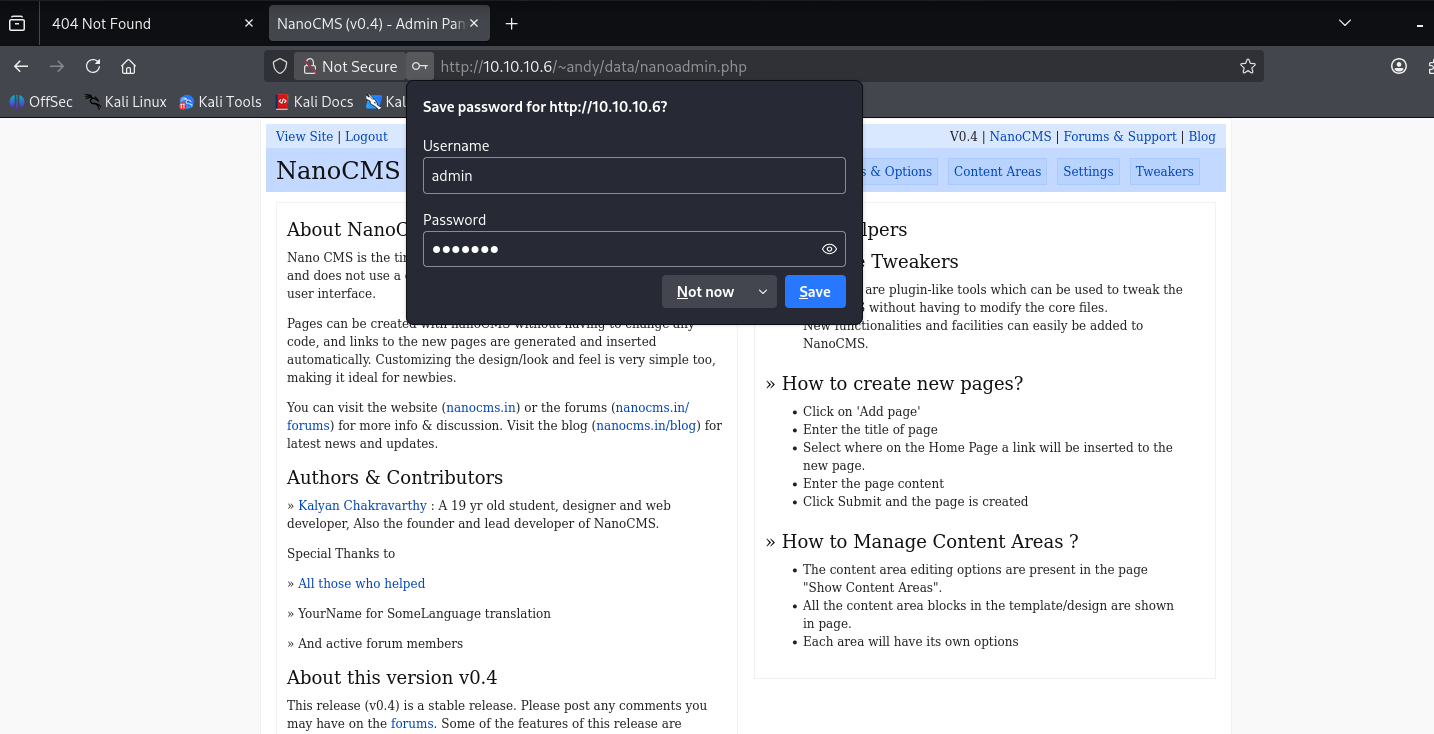Viewport: 1434px width, 734px height.
Task: Follow the forums link in version notes
Action: click(412, 723)
